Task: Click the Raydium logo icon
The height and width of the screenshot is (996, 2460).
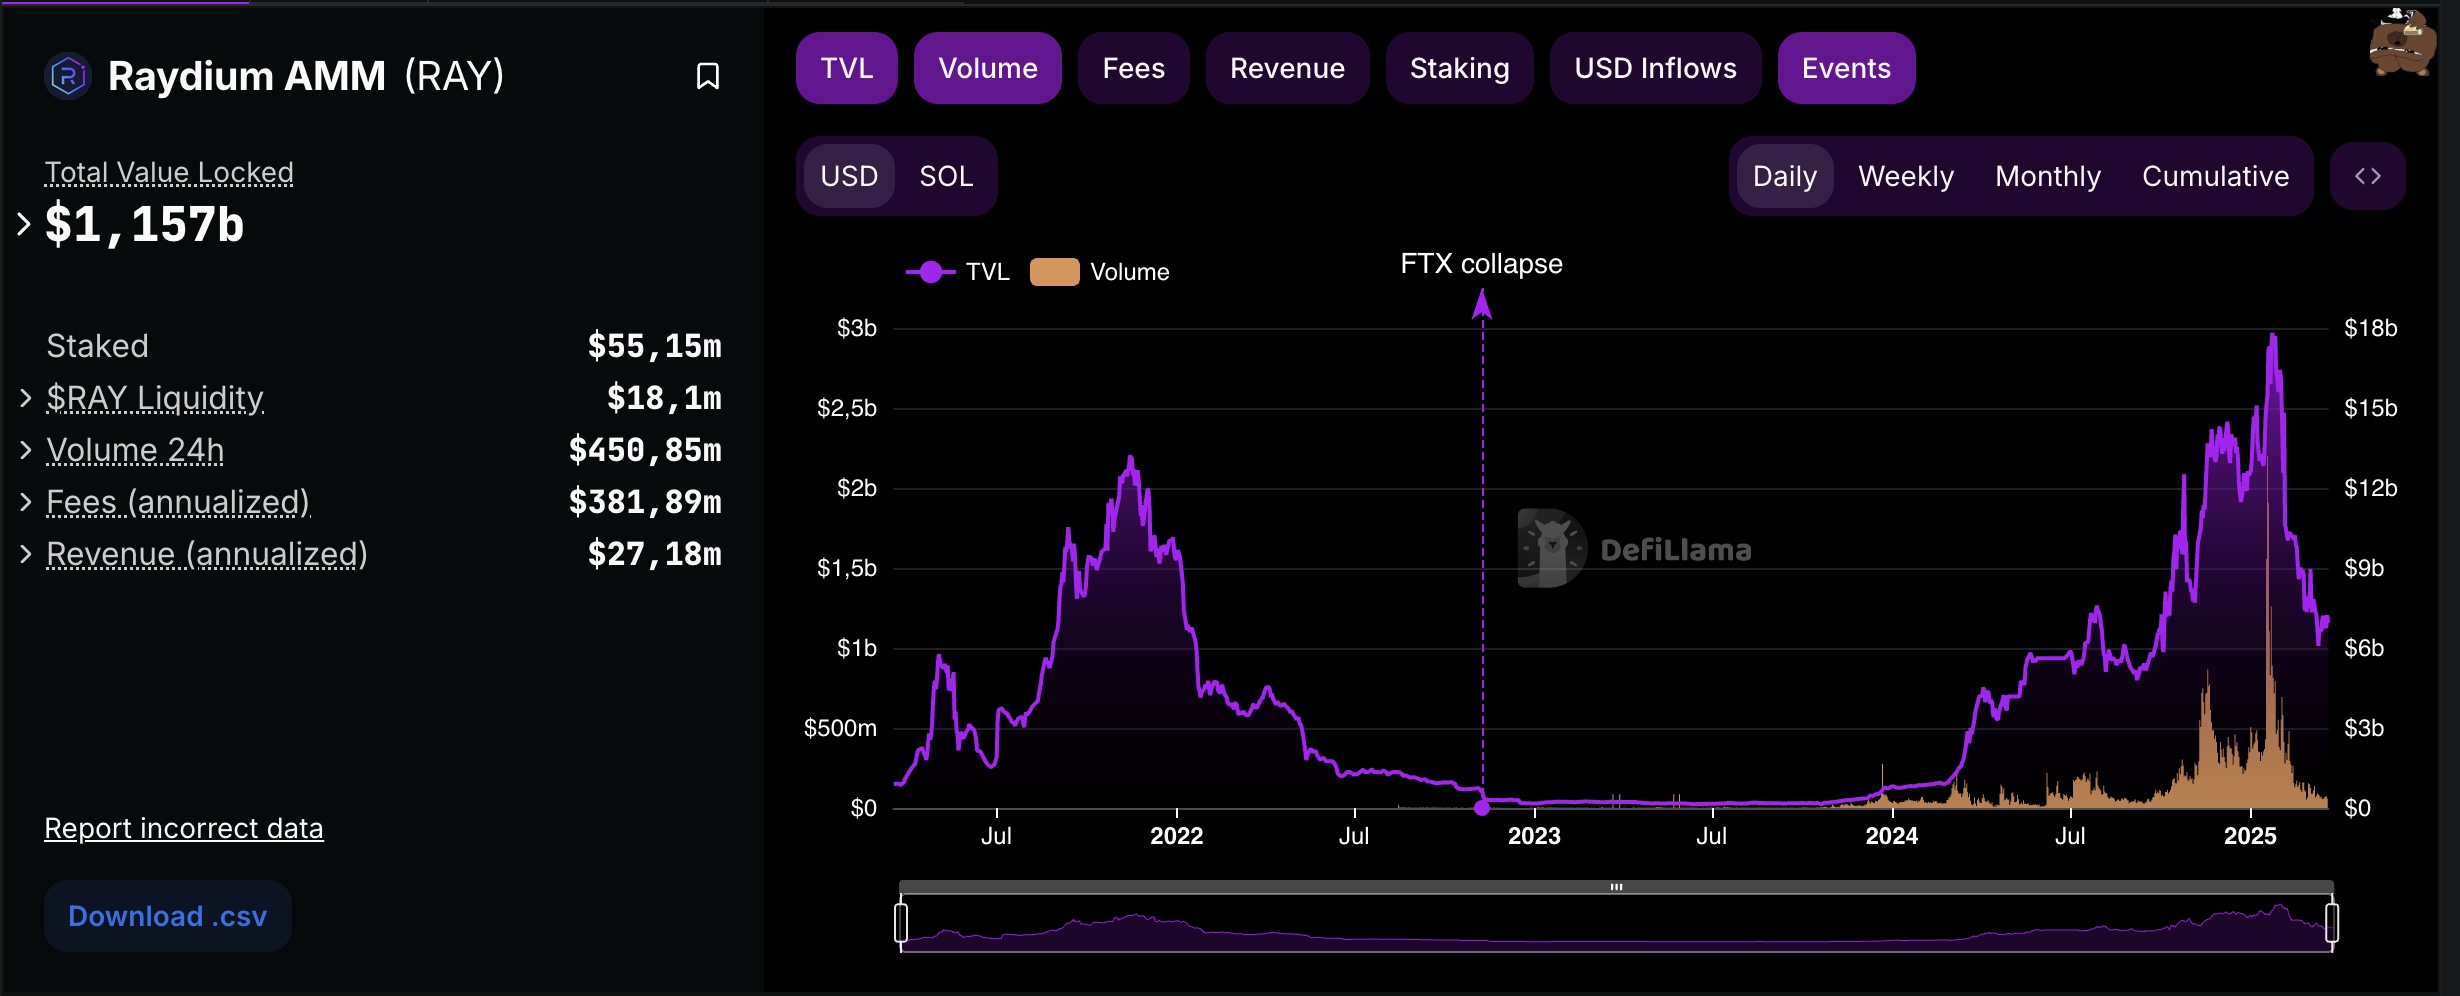Action: 68,76
